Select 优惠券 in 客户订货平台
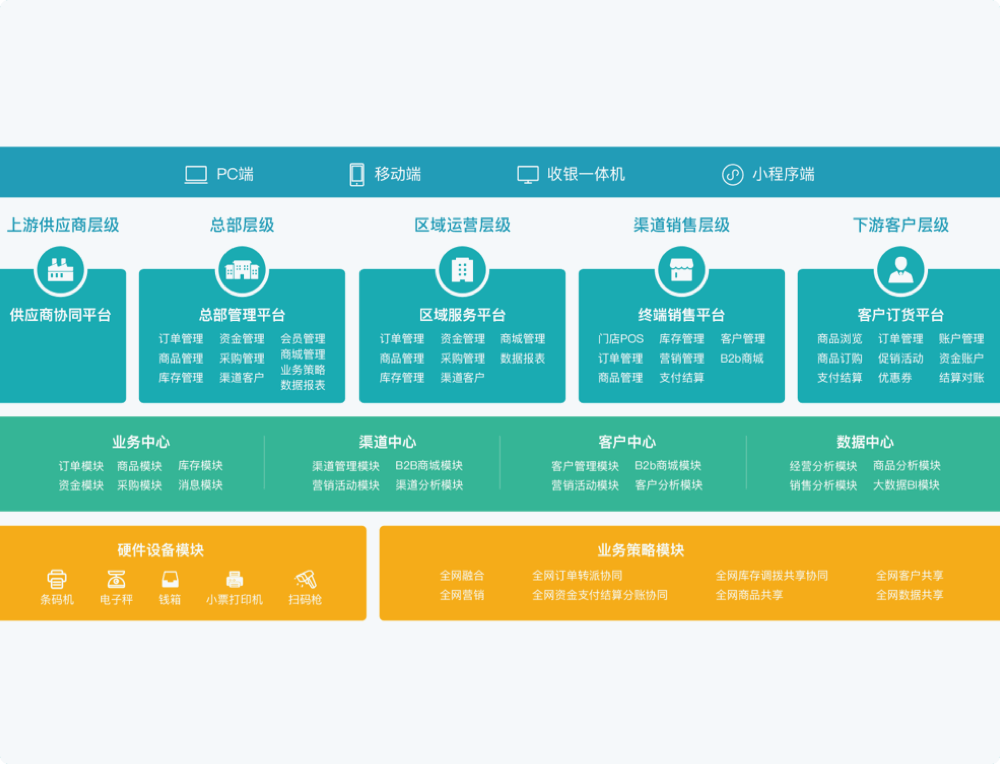1000x764 pixels. 895,378
